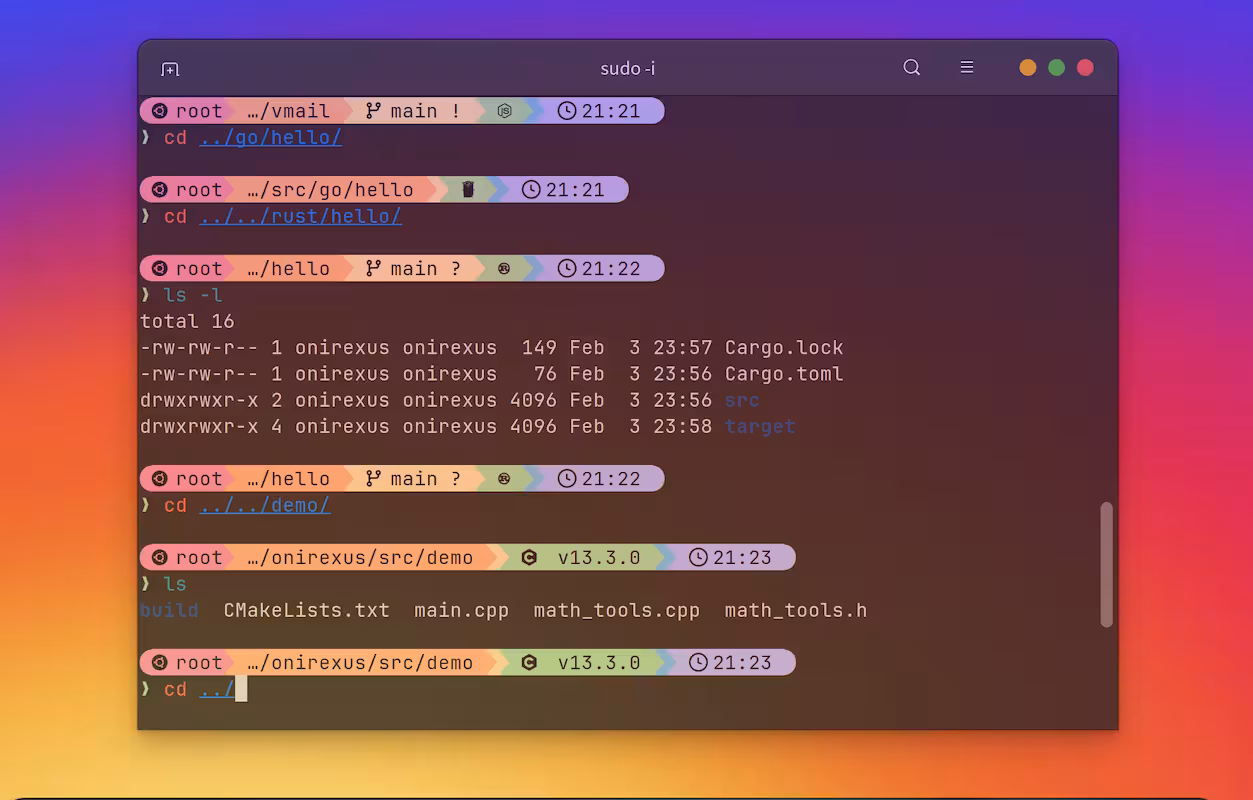Click the orange minimize window button
The image size is (1253, 800).
point(1028,68)
